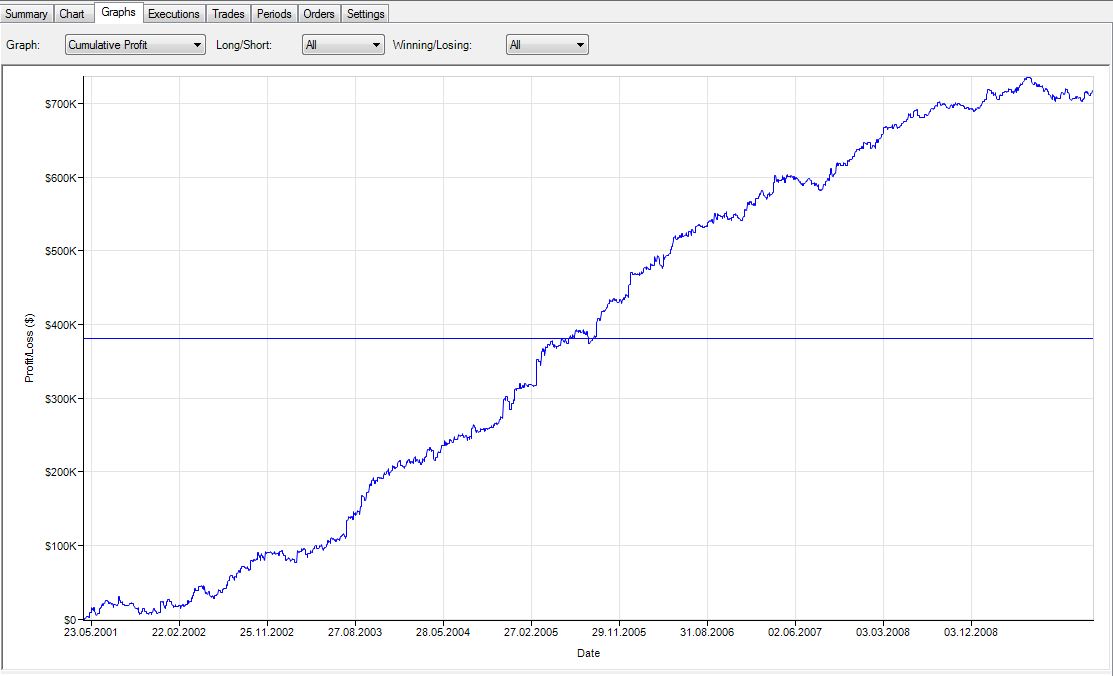Click the 29.11.2005 date label
The height and width of the screenshot is (676, 1113).
[x=619, y=632]
